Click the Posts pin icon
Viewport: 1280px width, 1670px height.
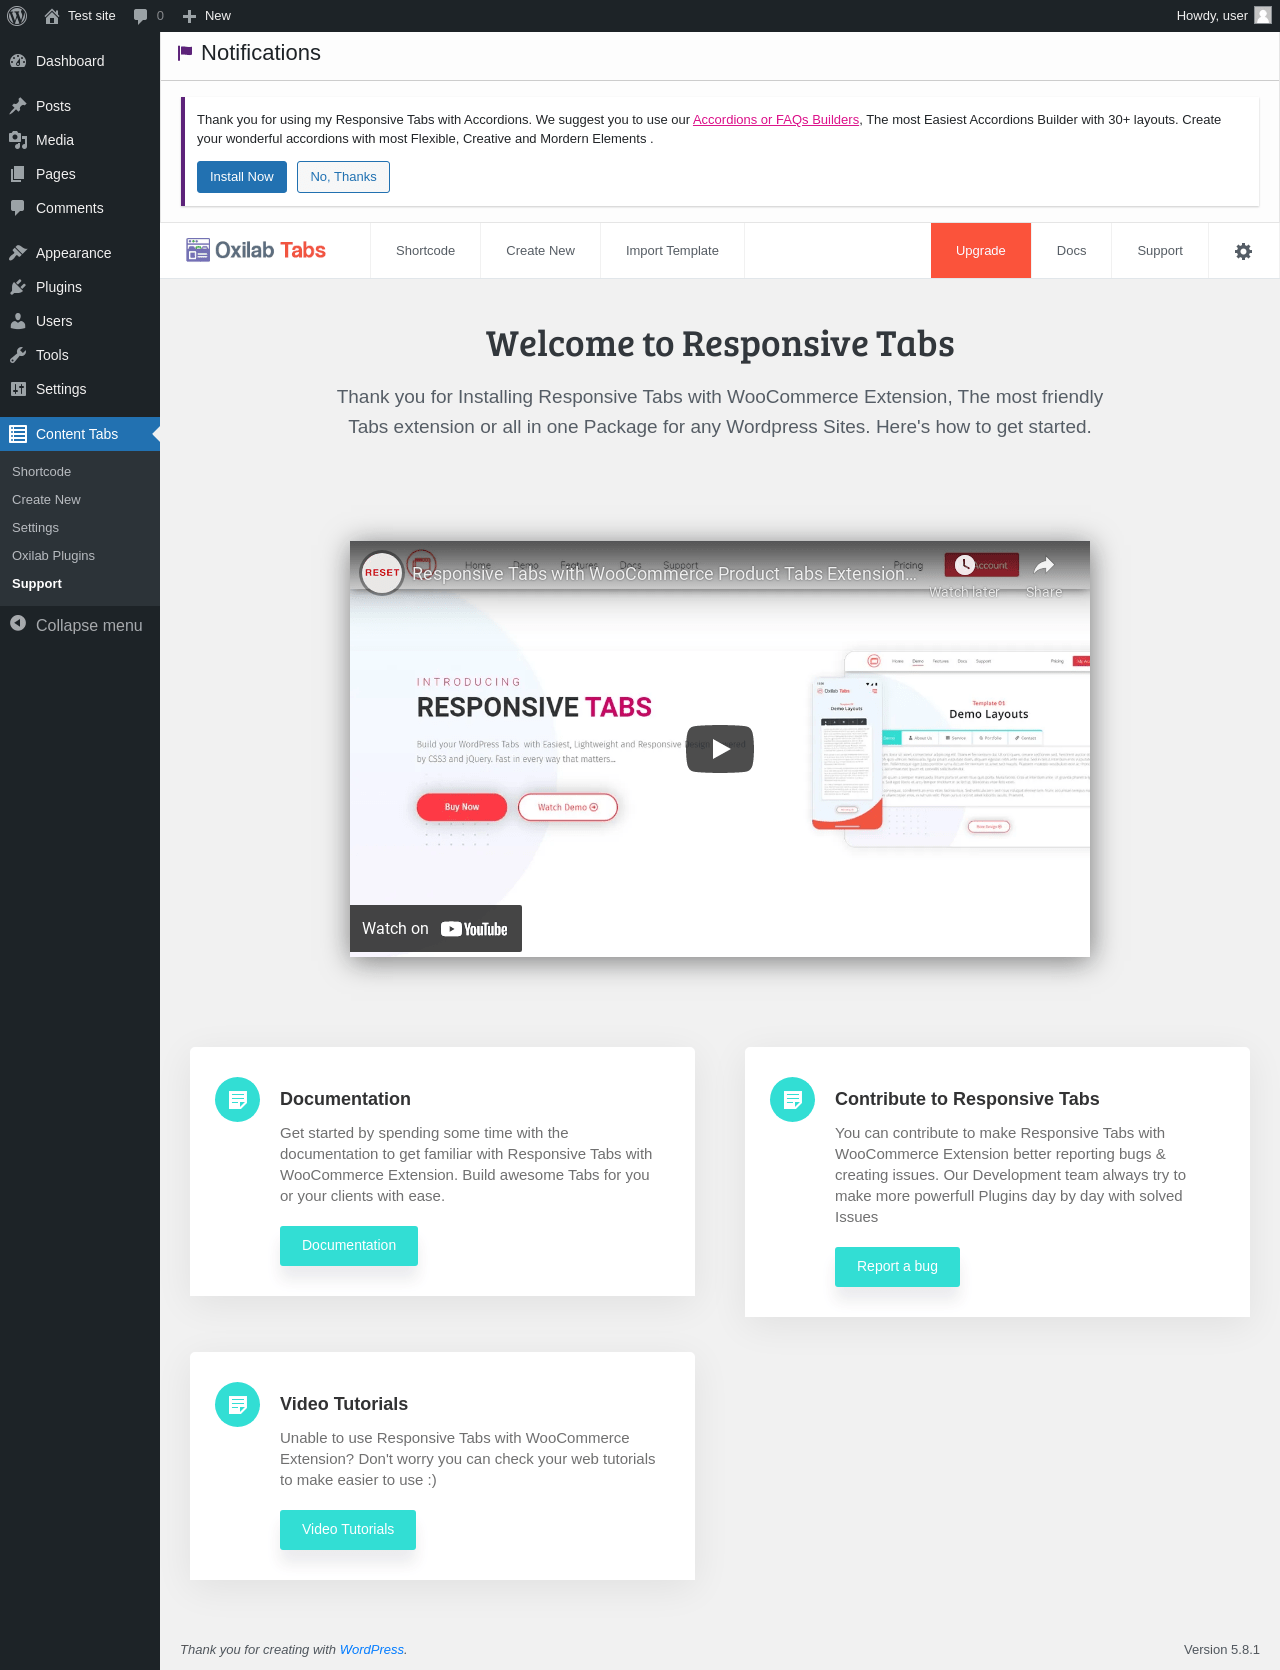click(x=18, y=106)
